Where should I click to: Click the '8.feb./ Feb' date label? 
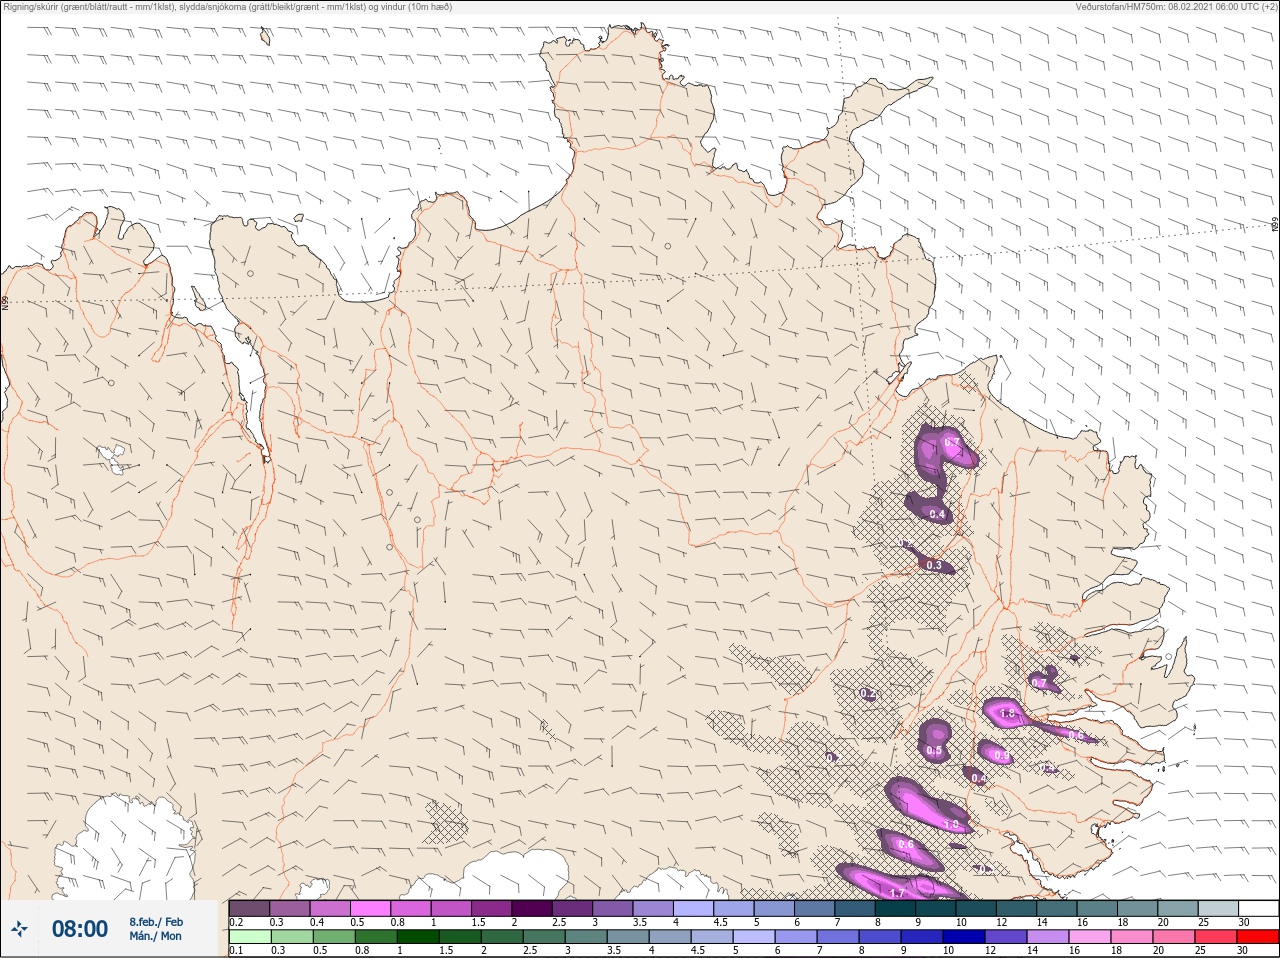[x=155, y=921]
